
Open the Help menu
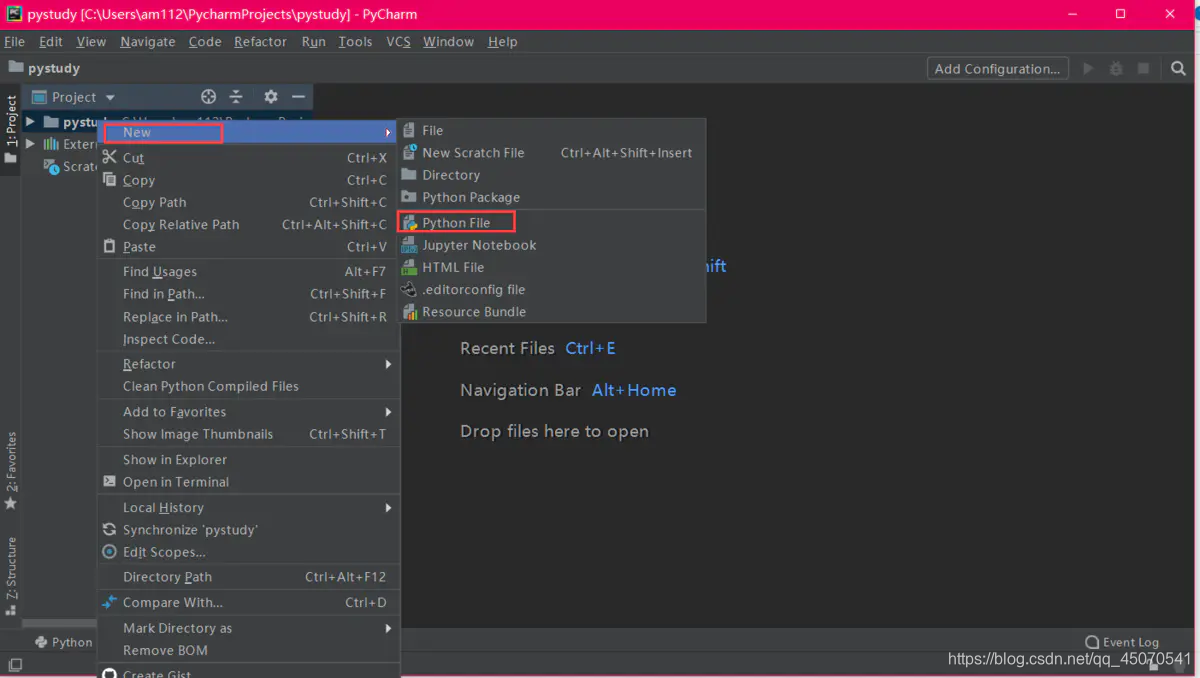tap(502, 41)
